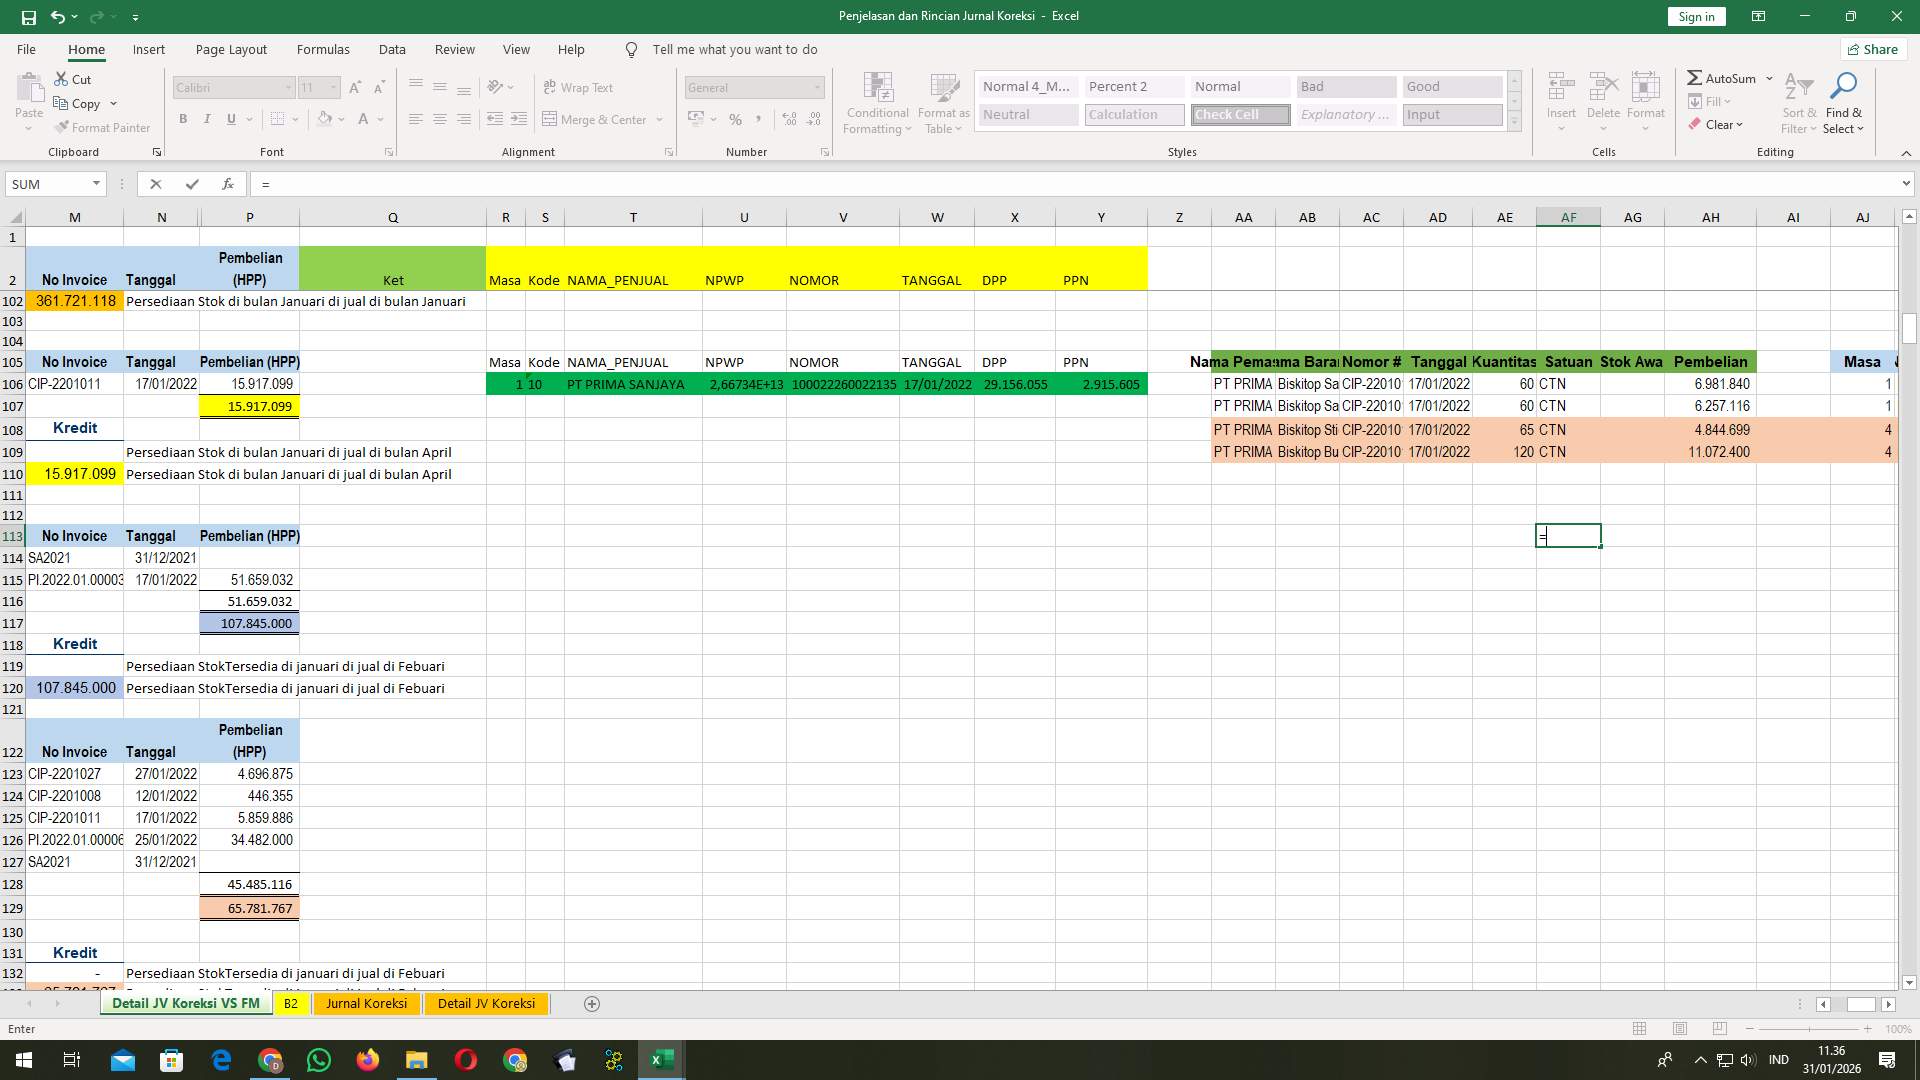This screenshot has height=1080, width=1920.
Task: Toggle bold formatting
Action: coord(183,119)
